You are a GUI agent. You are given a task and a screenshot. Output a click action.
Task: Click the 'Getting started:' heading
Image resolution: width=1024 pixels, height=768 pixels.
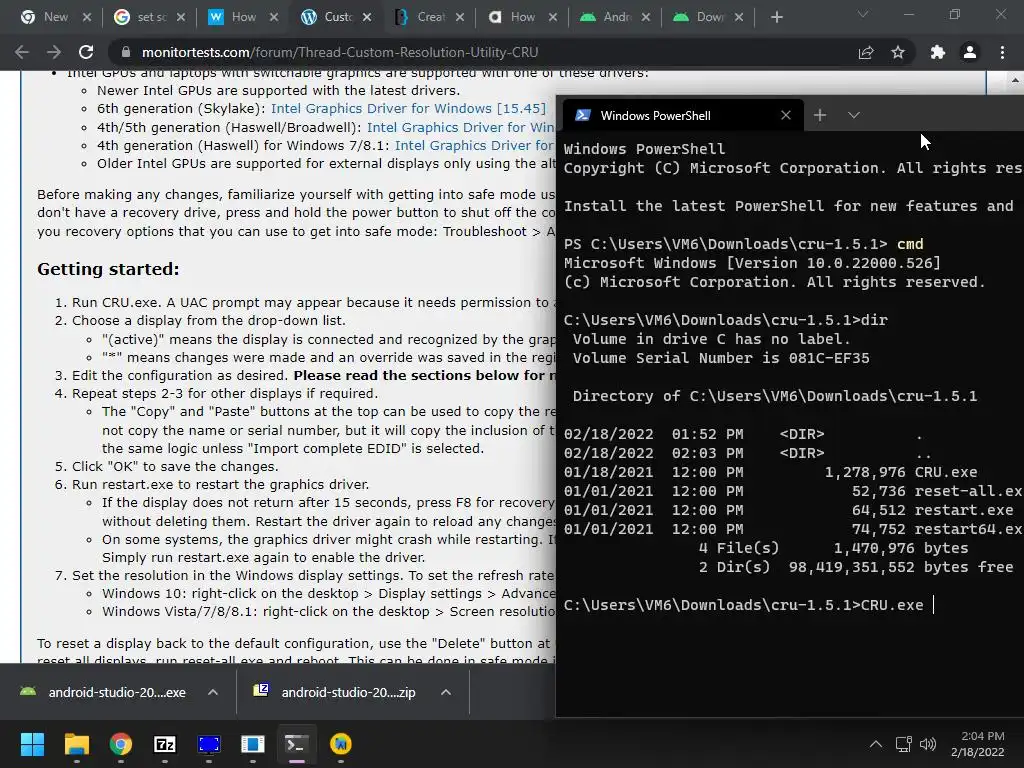(108, 269)
